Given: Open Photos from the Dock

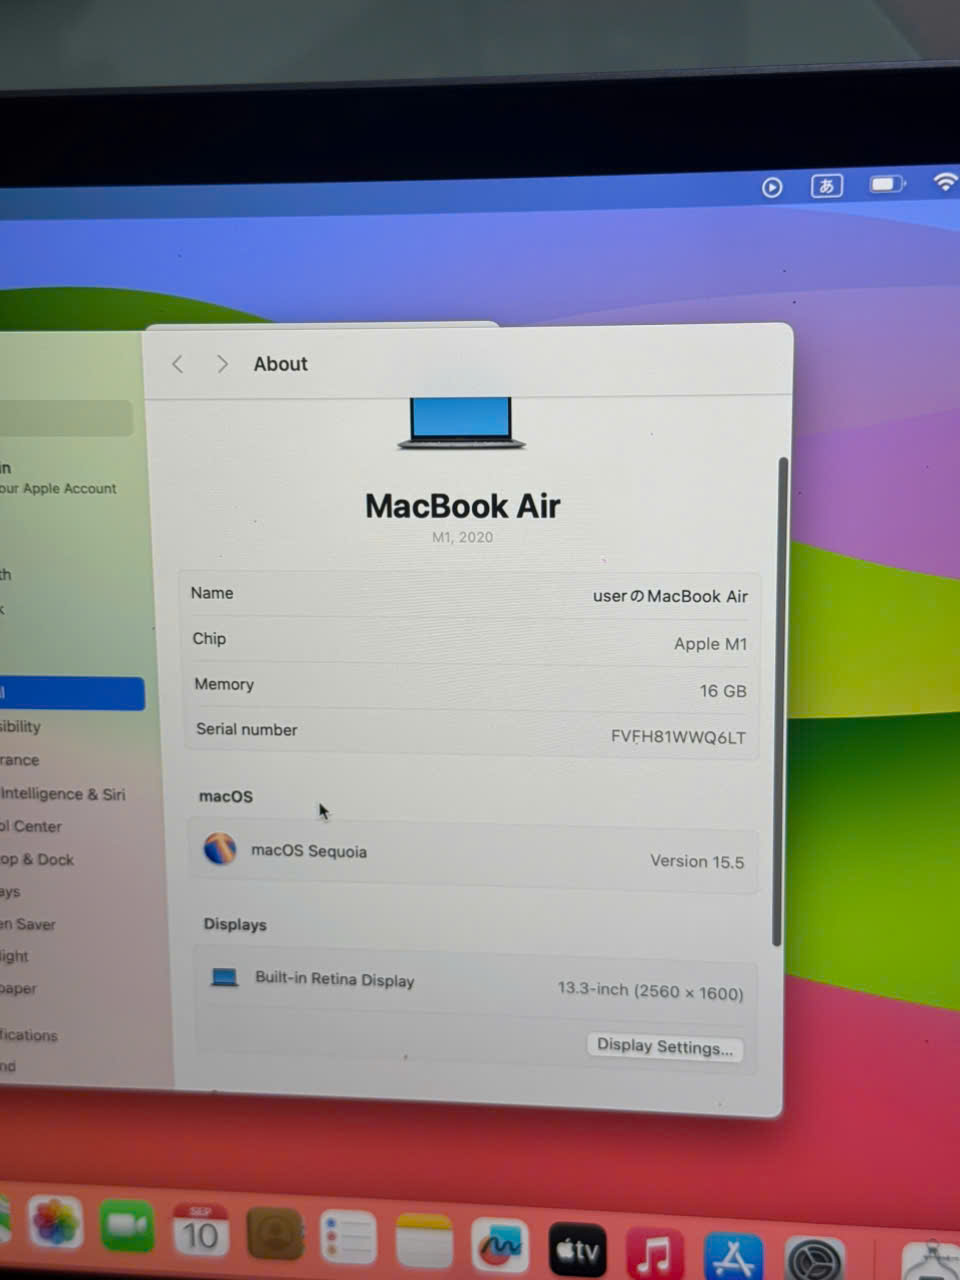Looking at the screenshot, I should point(55,1222).
